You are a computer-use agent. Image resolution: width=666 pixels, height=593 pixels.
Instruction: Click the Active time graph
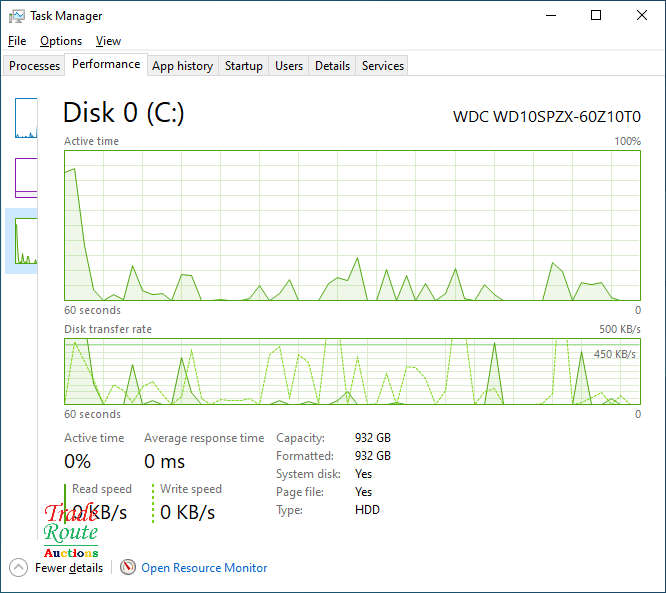point(352,225)
